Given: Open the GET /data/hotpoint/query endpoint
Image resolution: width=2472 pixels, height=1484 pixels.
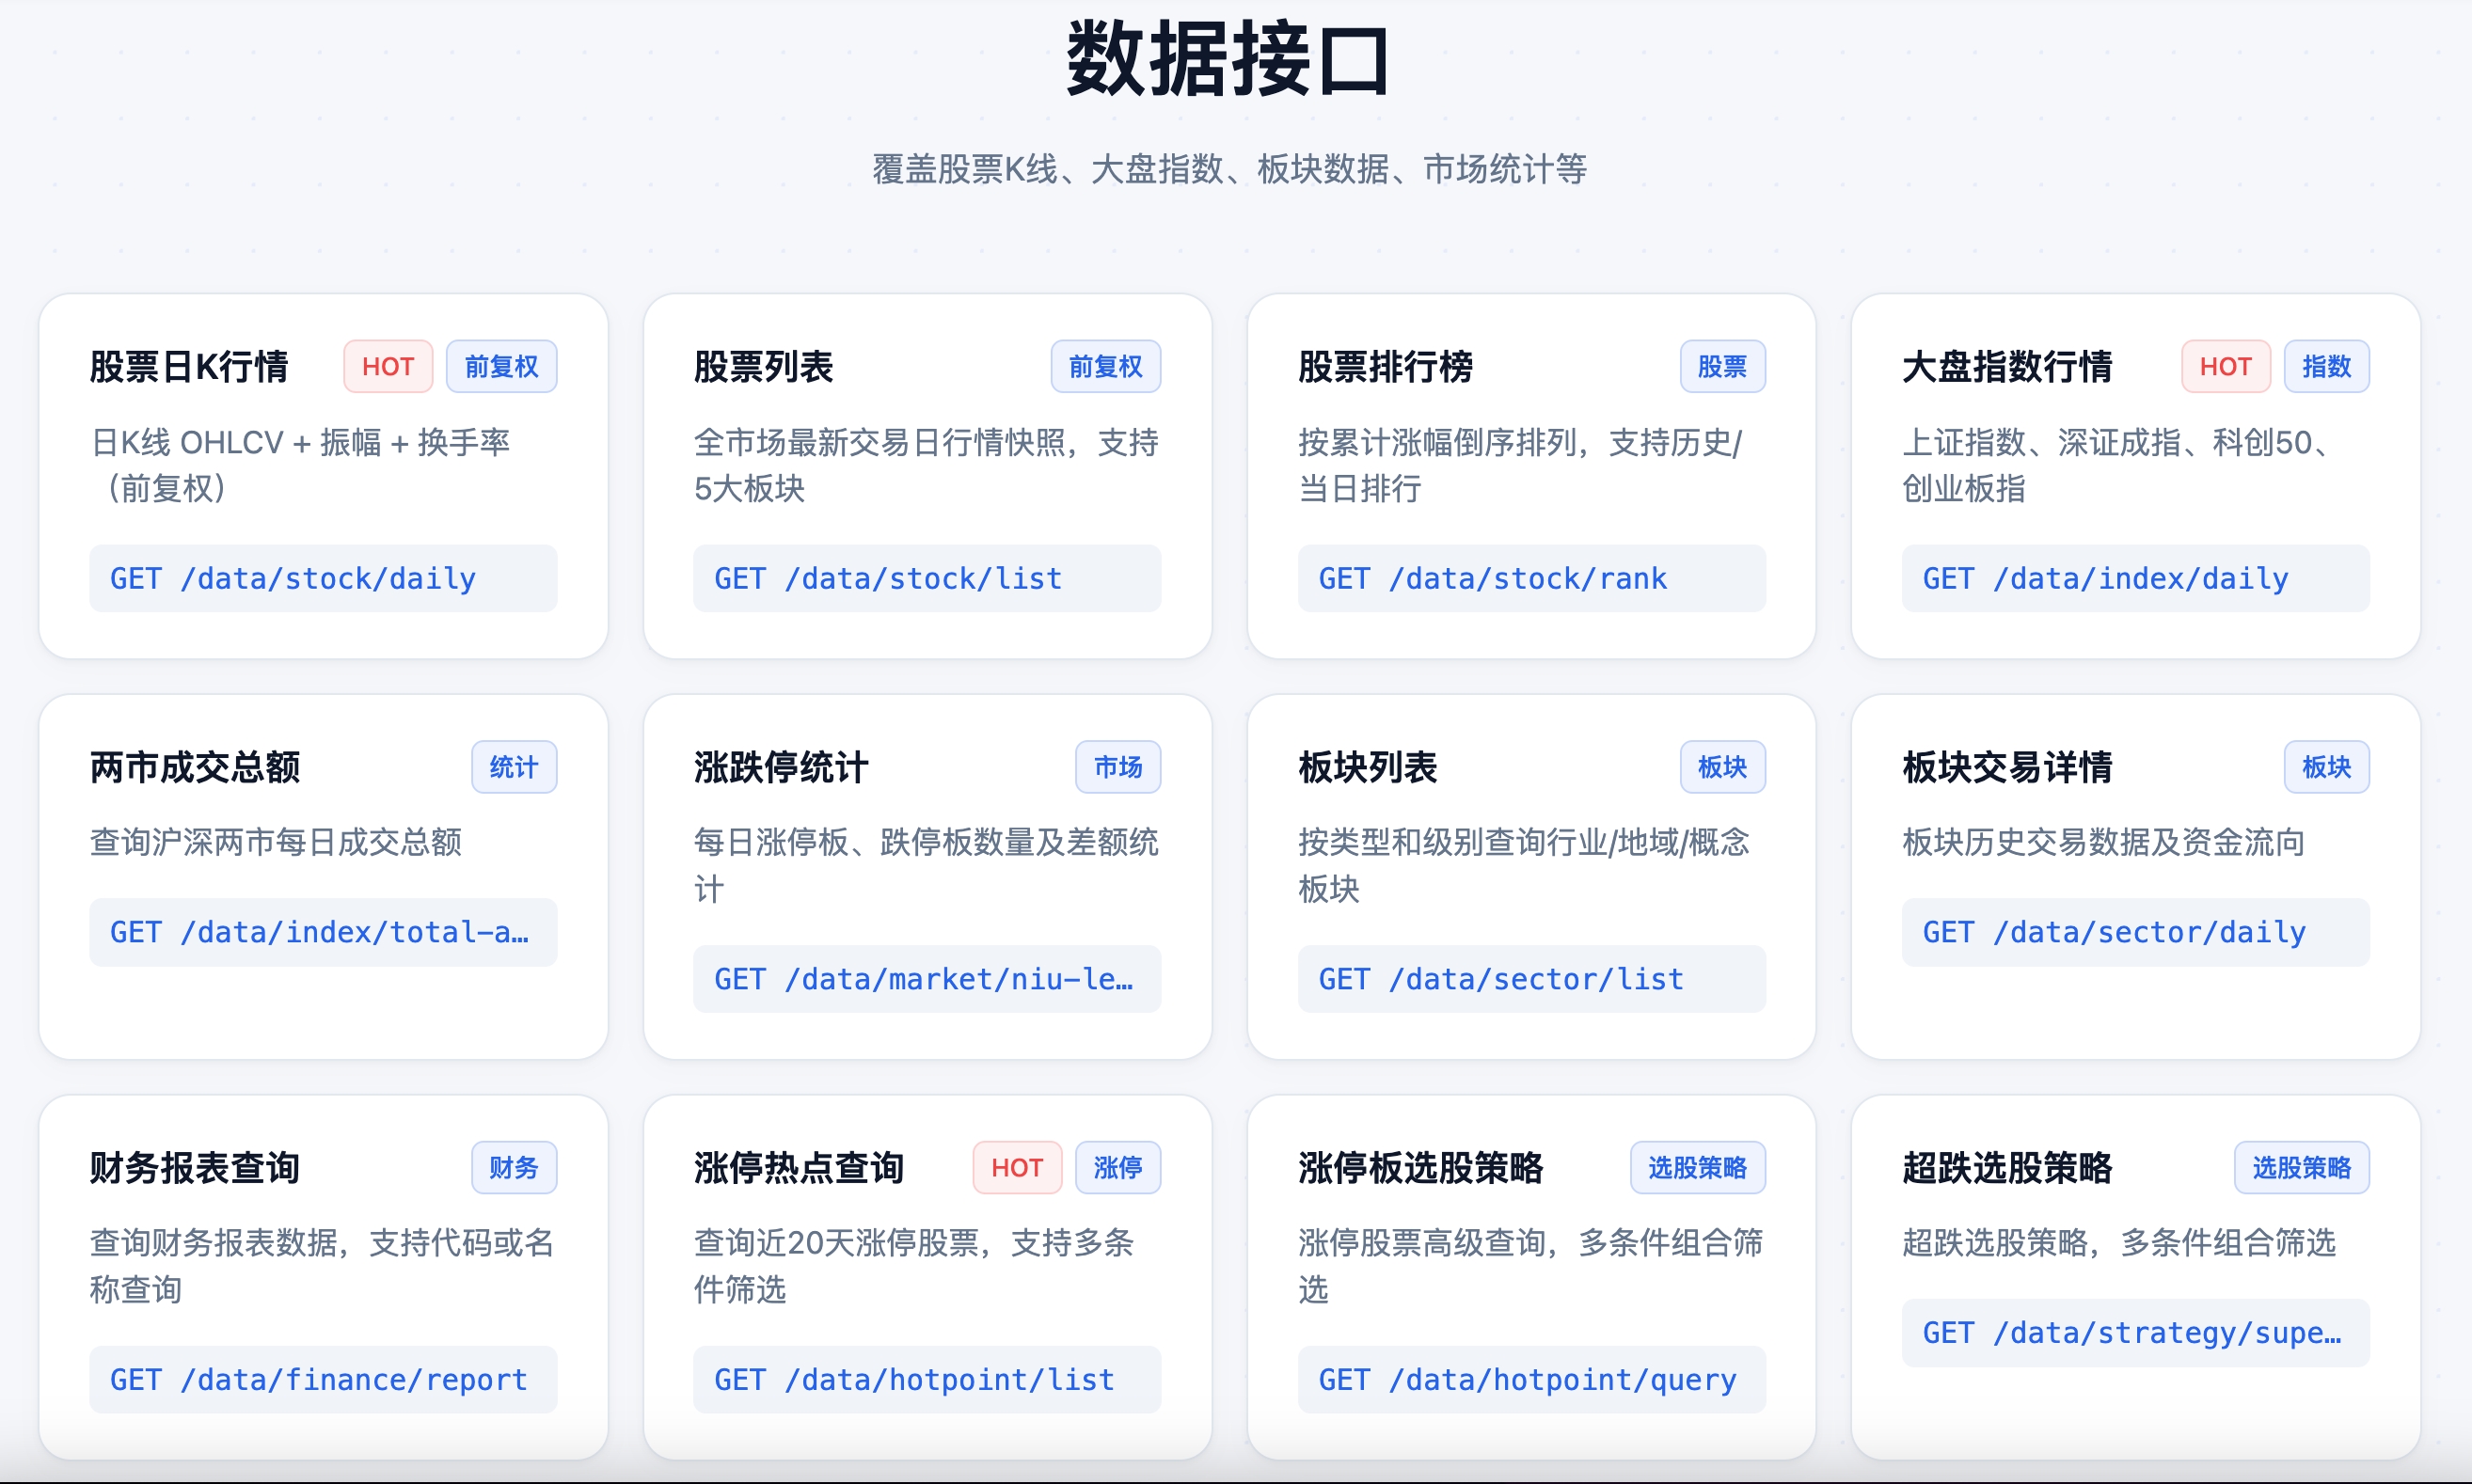Looking at the screenshot, I should pos(1531,1379).
